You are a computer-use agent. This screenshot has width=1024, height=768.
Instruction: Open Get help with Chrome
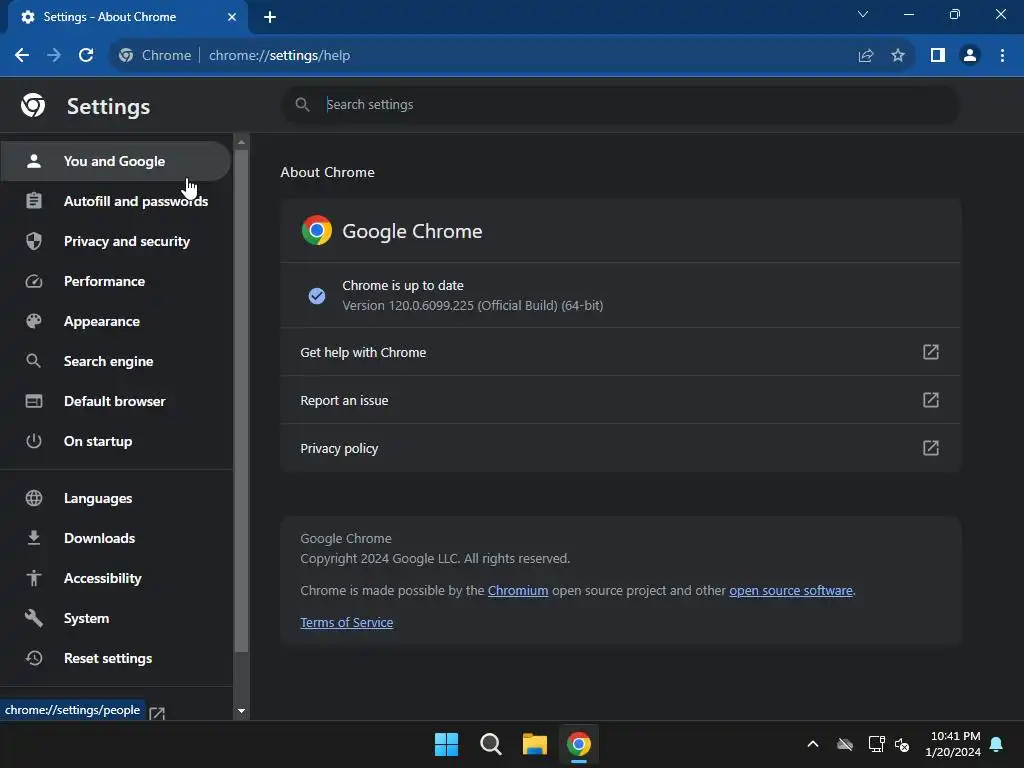coord(620,352)
